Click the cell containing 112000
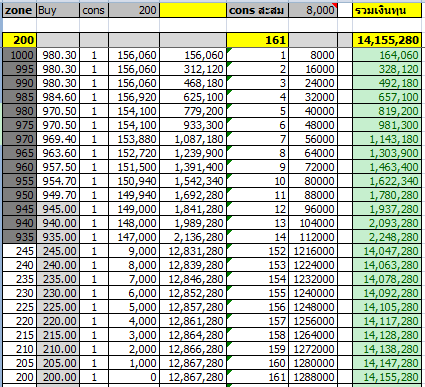Screen dimensions: 425x387 pyautogui.click(x=313, y=237)
